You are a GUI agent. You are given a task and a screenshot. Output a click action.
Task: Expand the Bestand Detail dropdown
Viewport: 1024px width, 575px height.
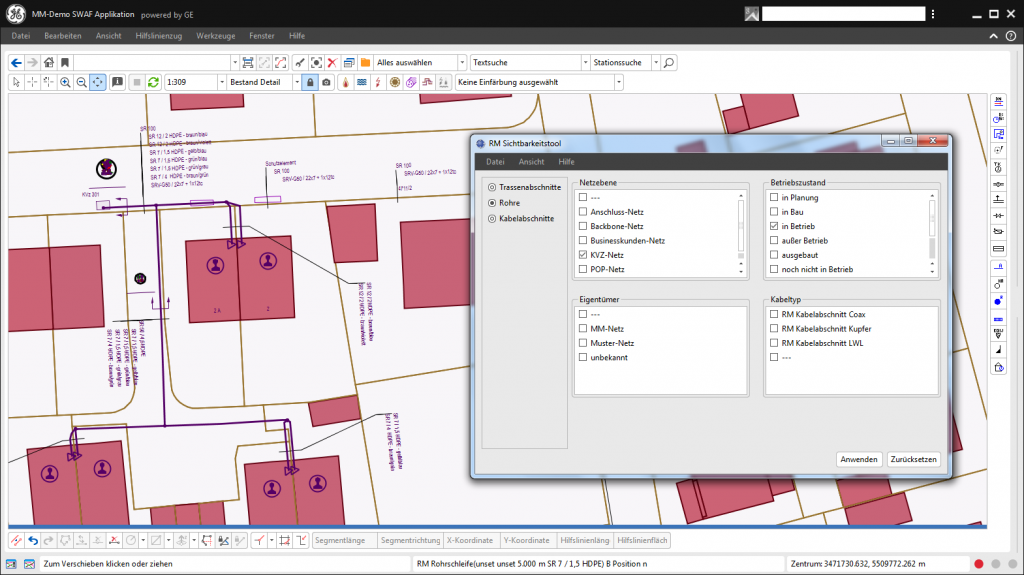[297, 82]
